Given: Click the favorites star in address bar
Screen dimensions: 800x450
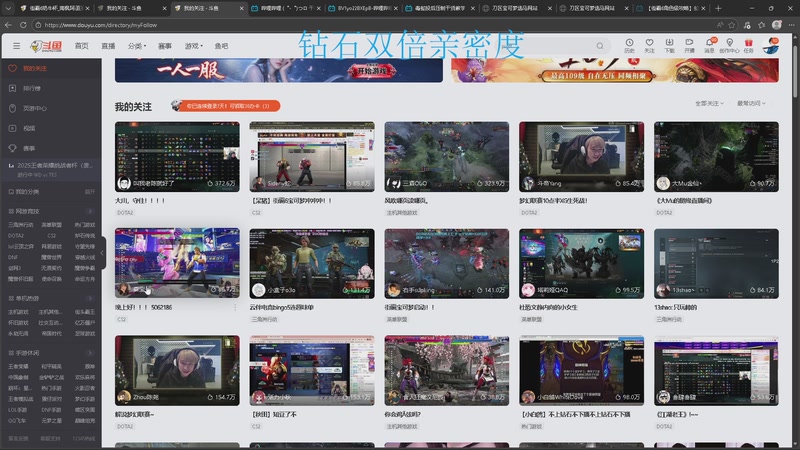Looking at the screenshot, I should (x=732, y=24).
